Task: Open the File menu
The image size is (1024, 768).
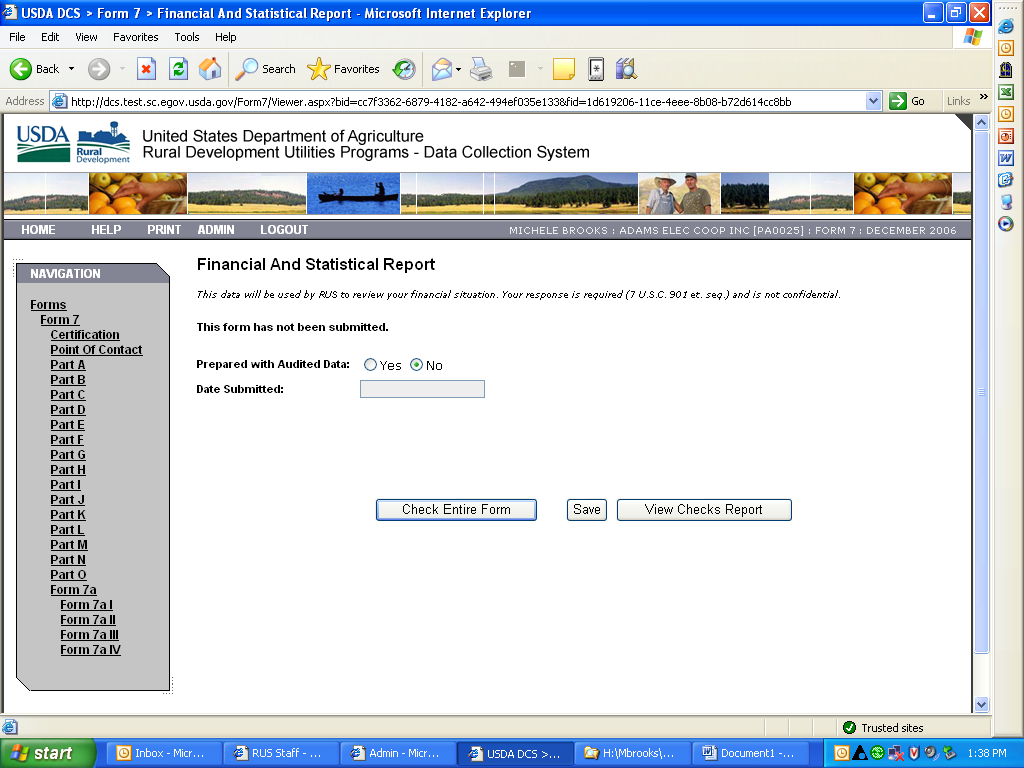Action: click(18, 37)
